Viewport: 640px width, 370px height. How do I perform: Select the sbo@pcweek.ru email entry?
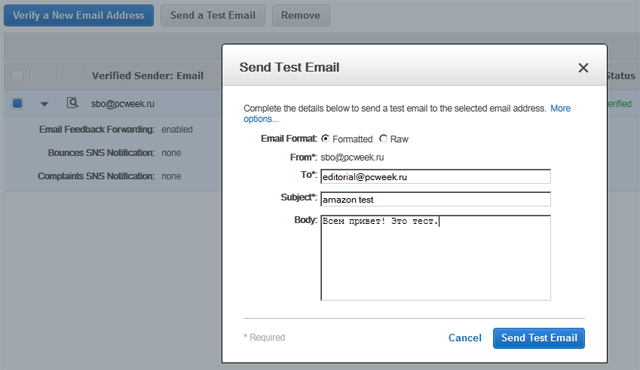123,104
